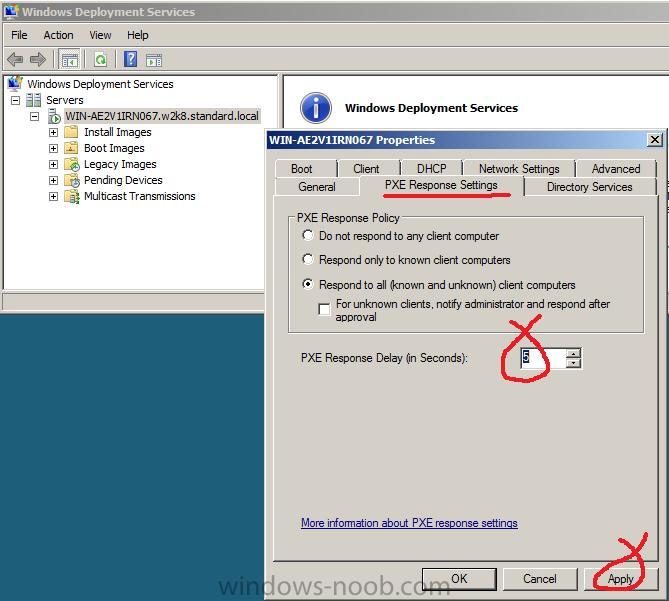Click the OK button
This screenshot has width=669, height=601.
[459, 579]
